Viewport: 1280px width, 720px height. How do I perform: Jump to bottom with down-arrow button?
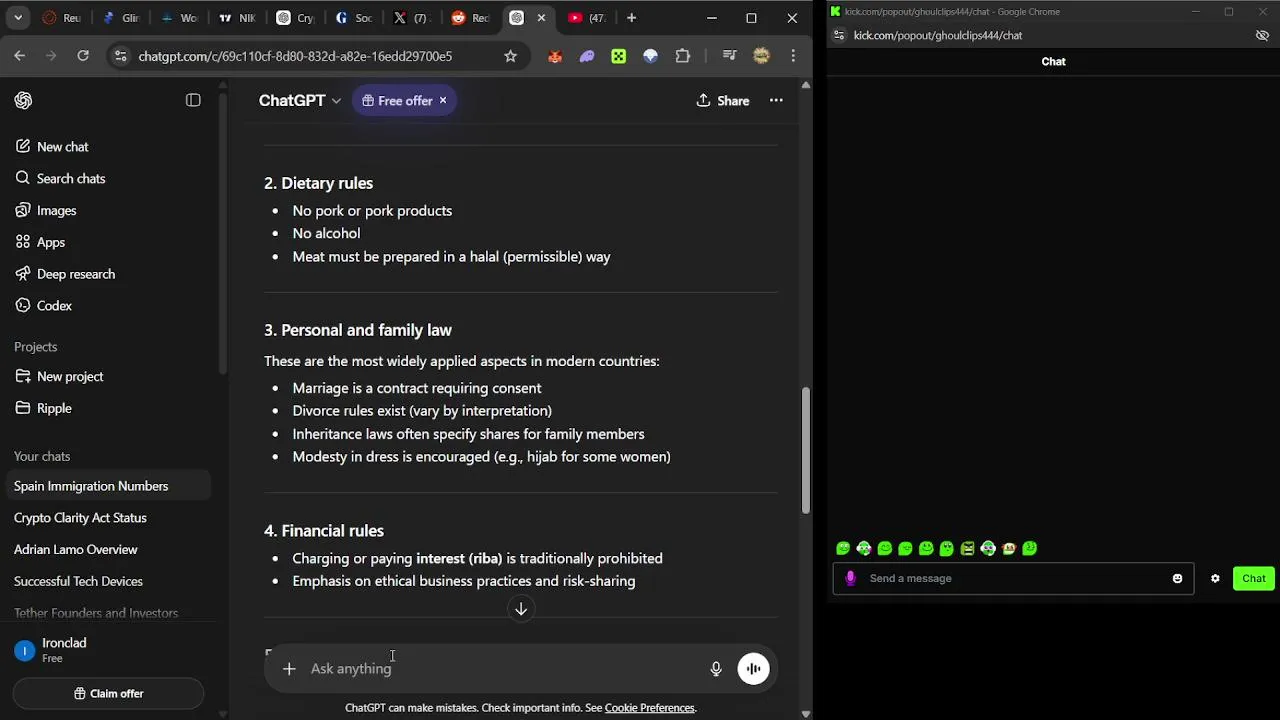pos(521,609)
